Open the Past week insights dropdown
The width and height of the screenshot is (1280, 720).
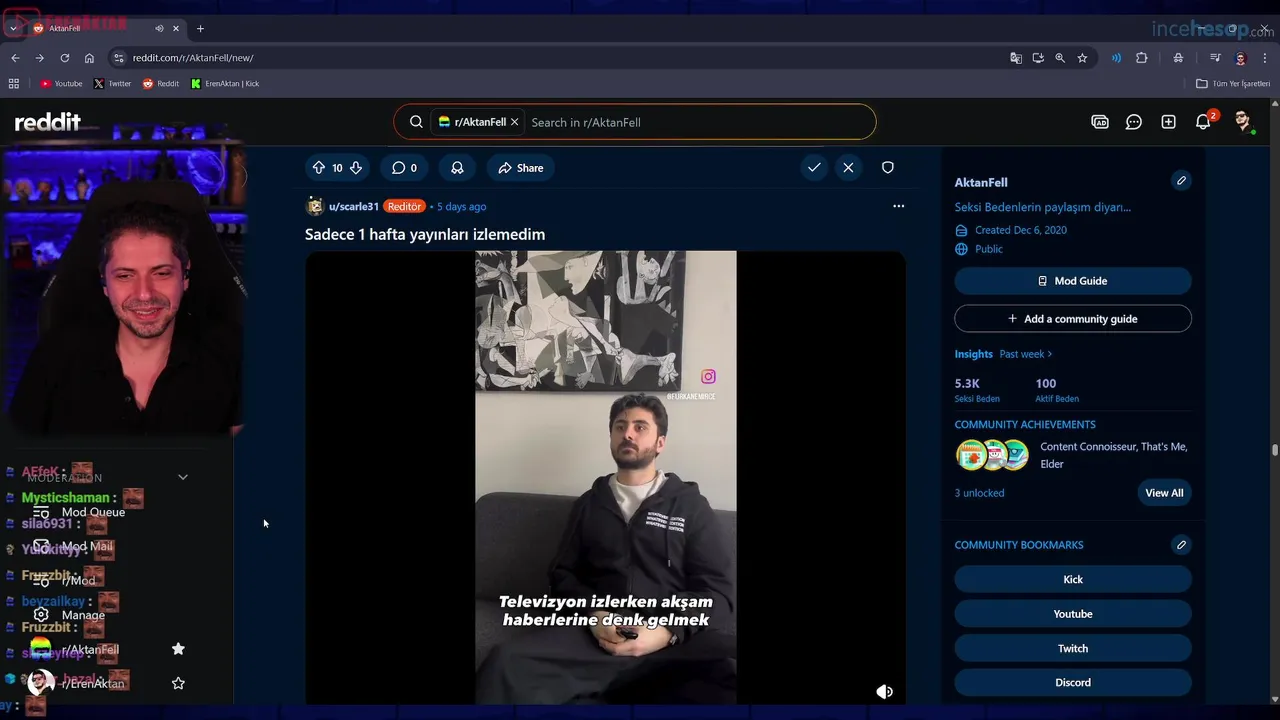(1026, 354)
